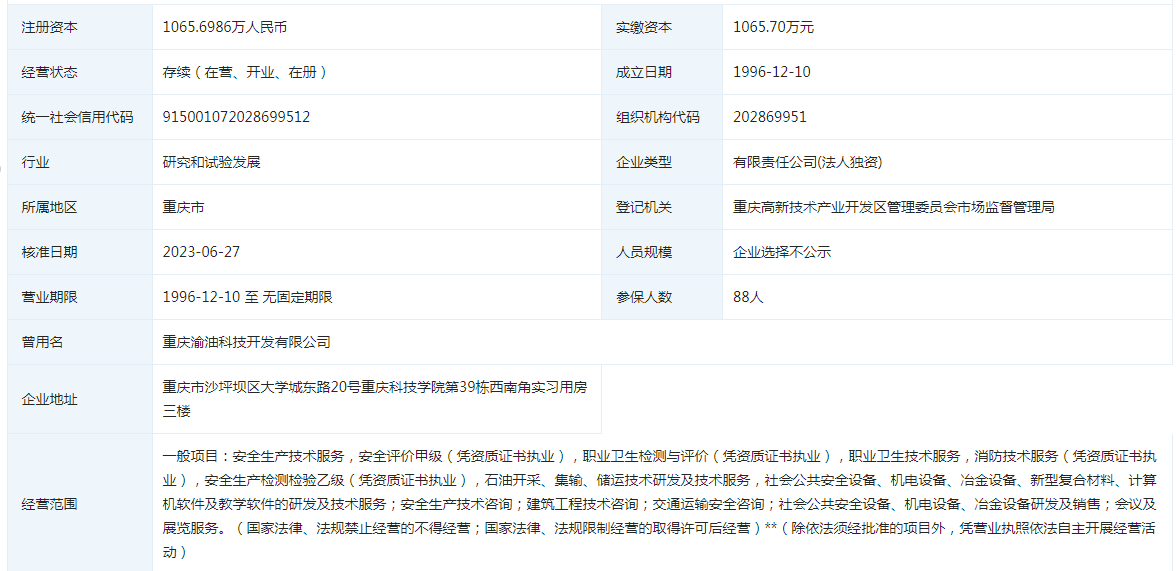Click the staff size value 企业选择不公示
Viewport: 1176px width, 571px height.
(x=781, y=252)
